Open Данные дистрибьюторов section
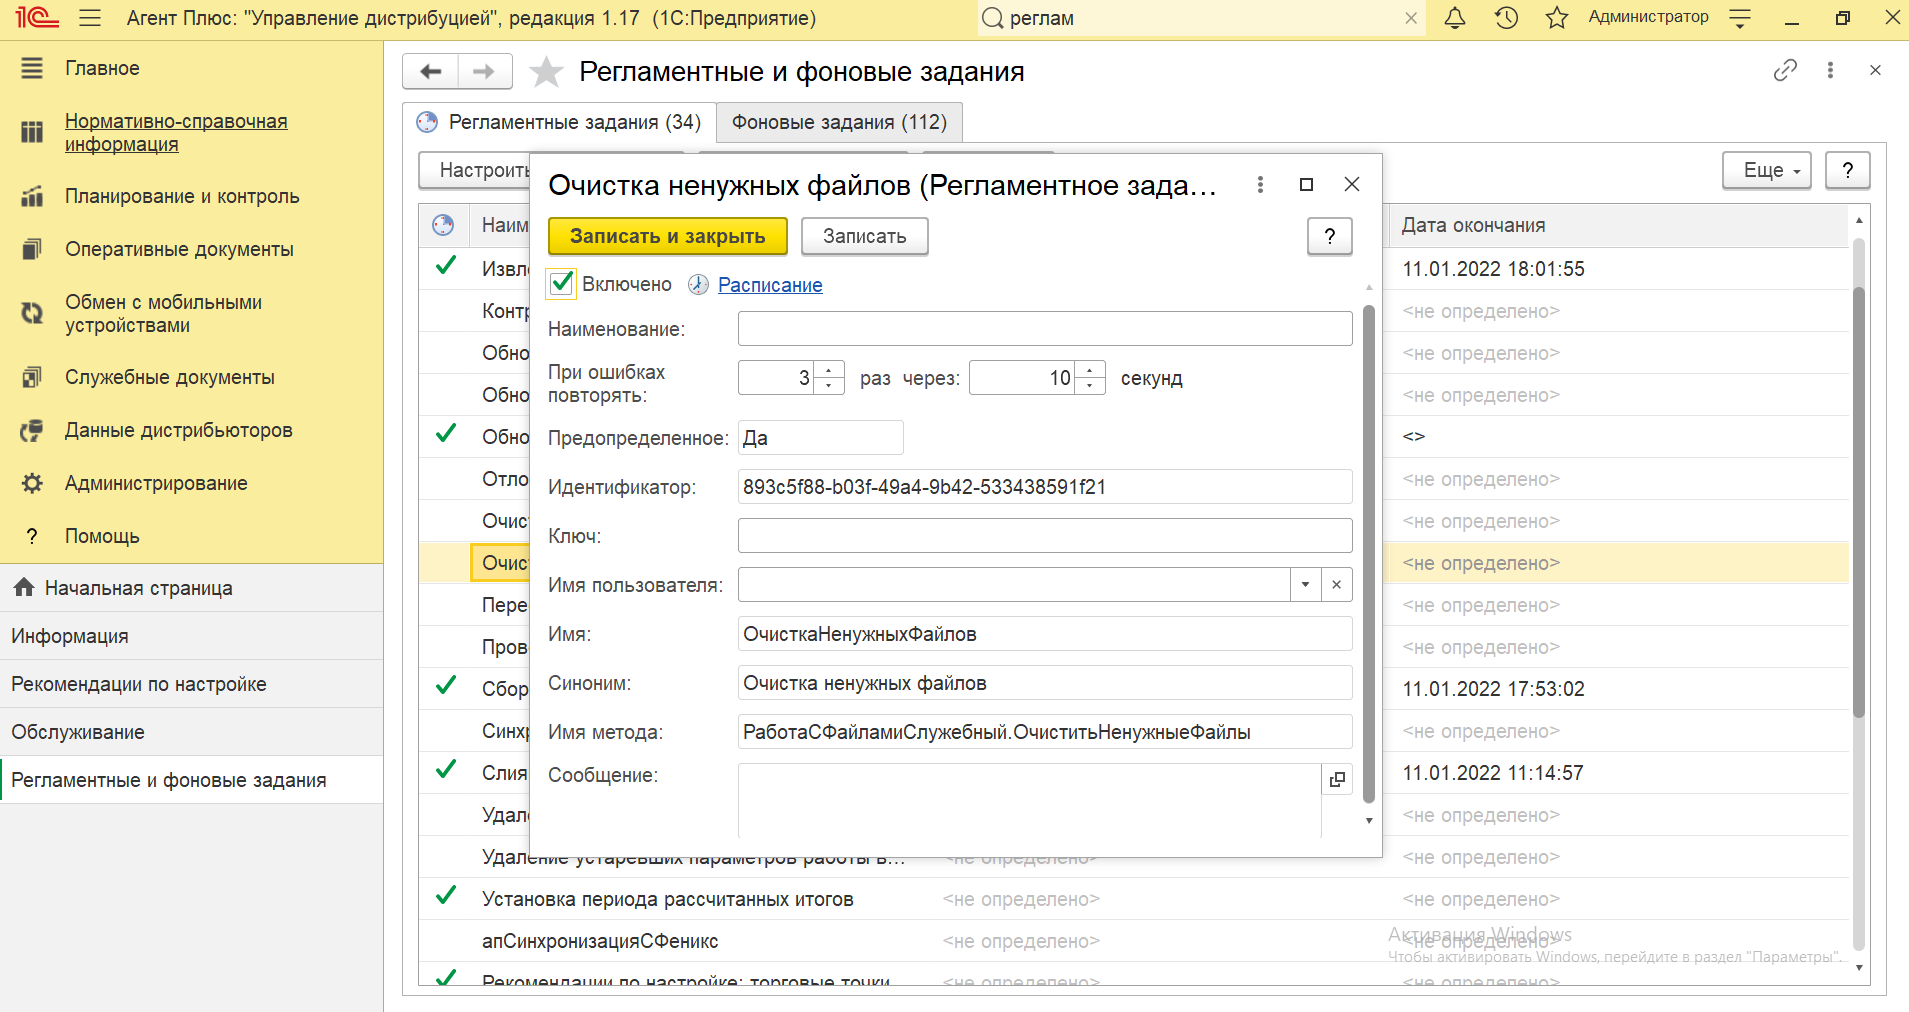Screen dimensions: 1909x1012 (x=192, y=430)
